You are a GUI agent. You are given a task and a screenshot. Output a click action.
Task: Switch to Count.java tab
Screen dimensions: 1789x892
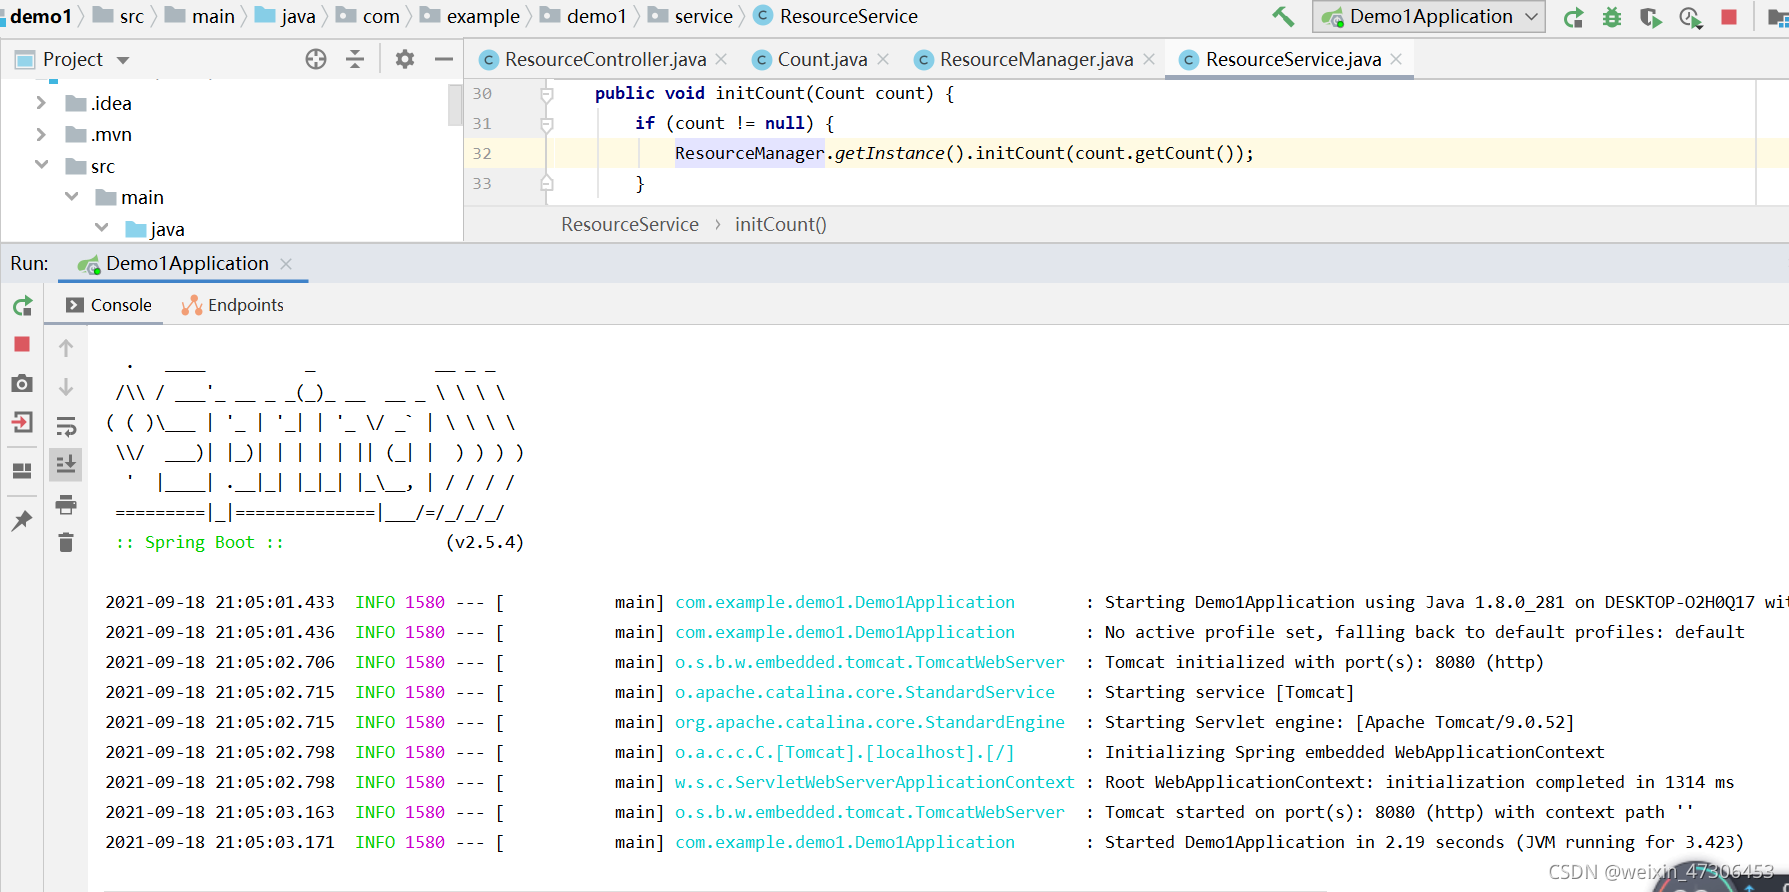point(822,60)
